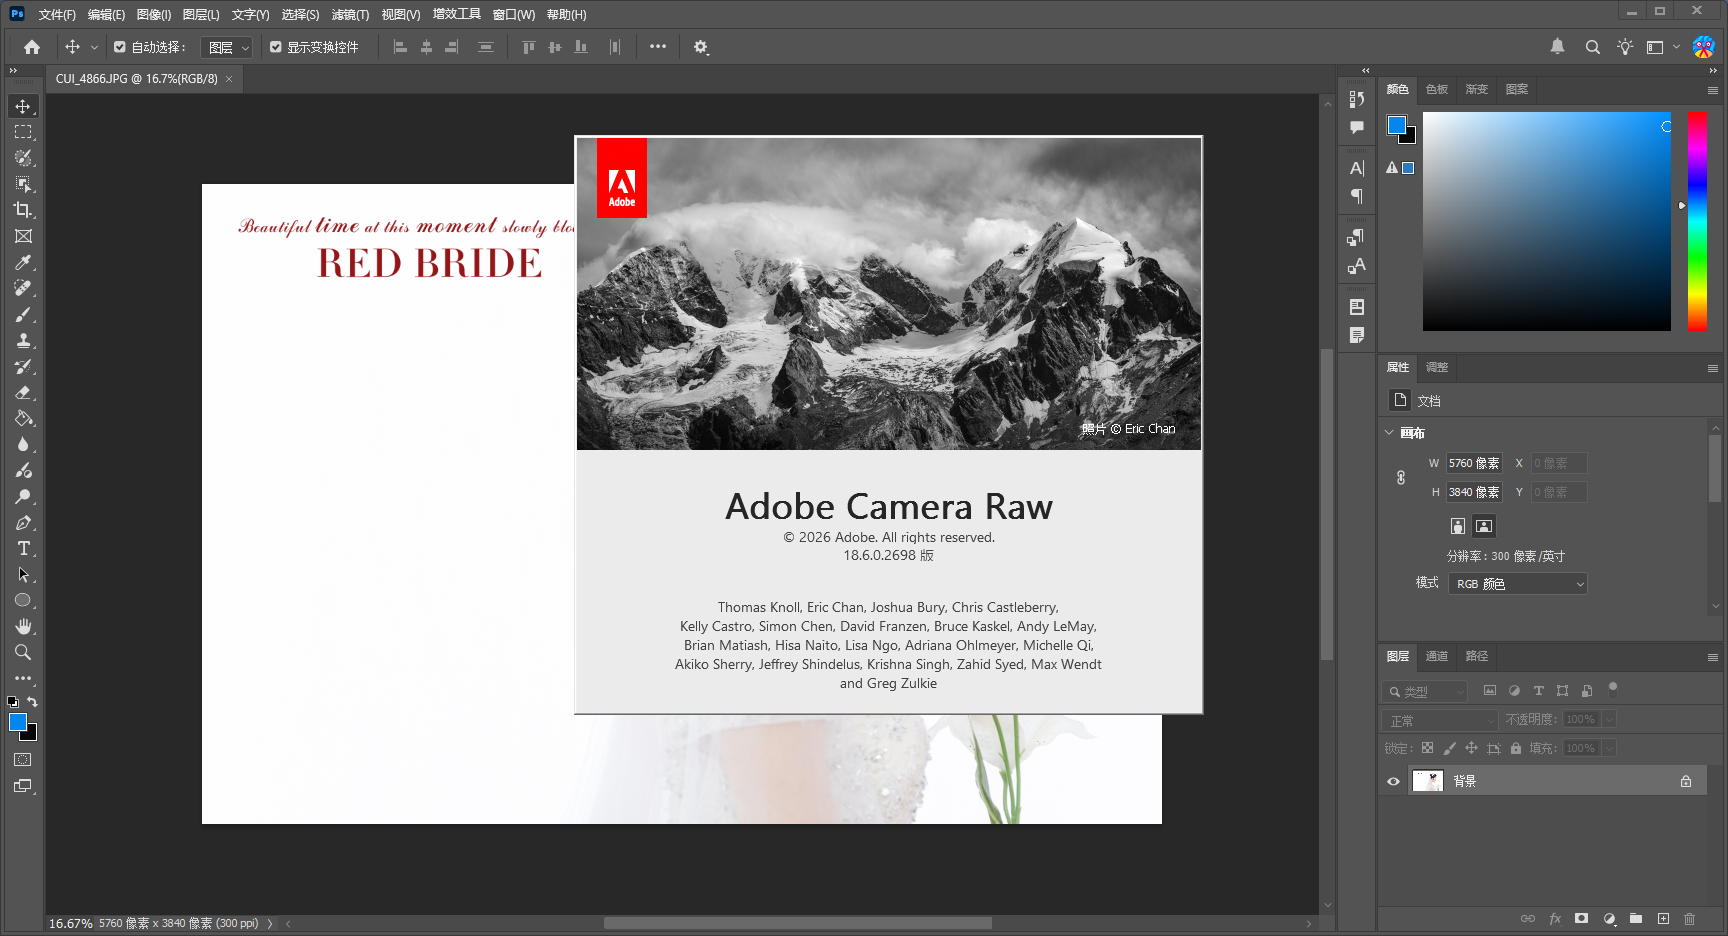Swap foreground and background colors
The image size is (1728, 936).
point(32,702)
